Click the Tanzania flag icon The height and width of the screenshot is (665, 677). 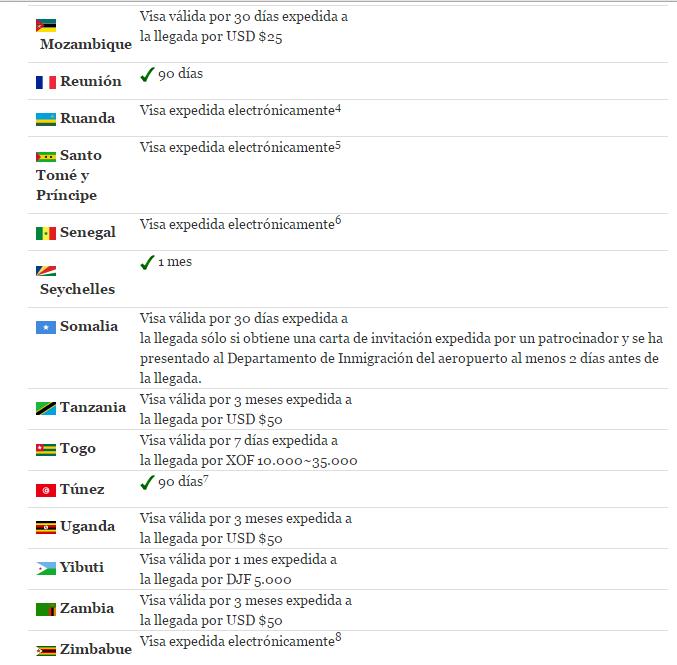pyautogui.click(x=45, y=408)
